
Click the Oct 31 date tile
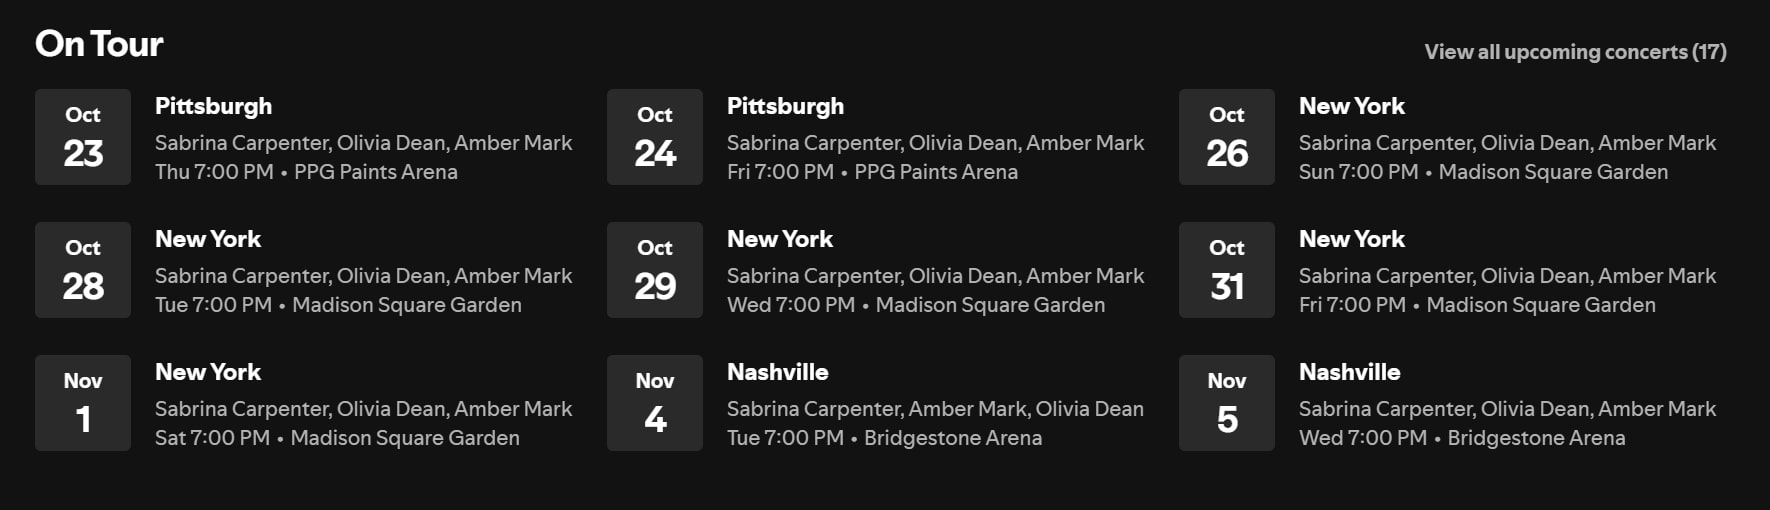point(1227,270)
